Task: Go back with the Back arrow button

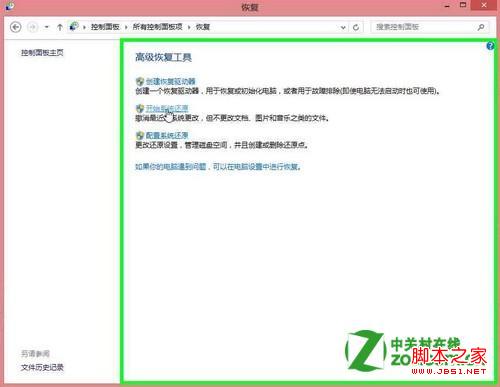Action: 16,27
